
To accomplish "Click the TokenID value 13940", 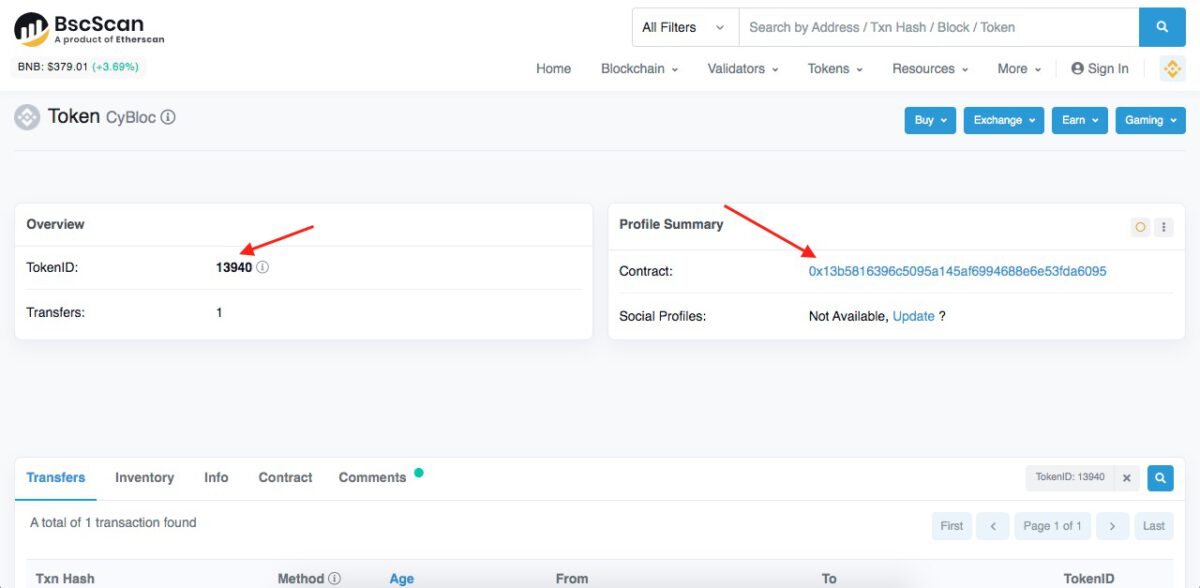I will (x=234, y=268).
